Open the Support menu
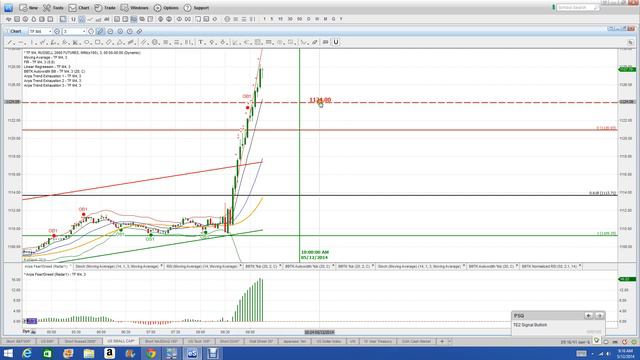Viewport: 640px width, 360px height. [196, 8]
